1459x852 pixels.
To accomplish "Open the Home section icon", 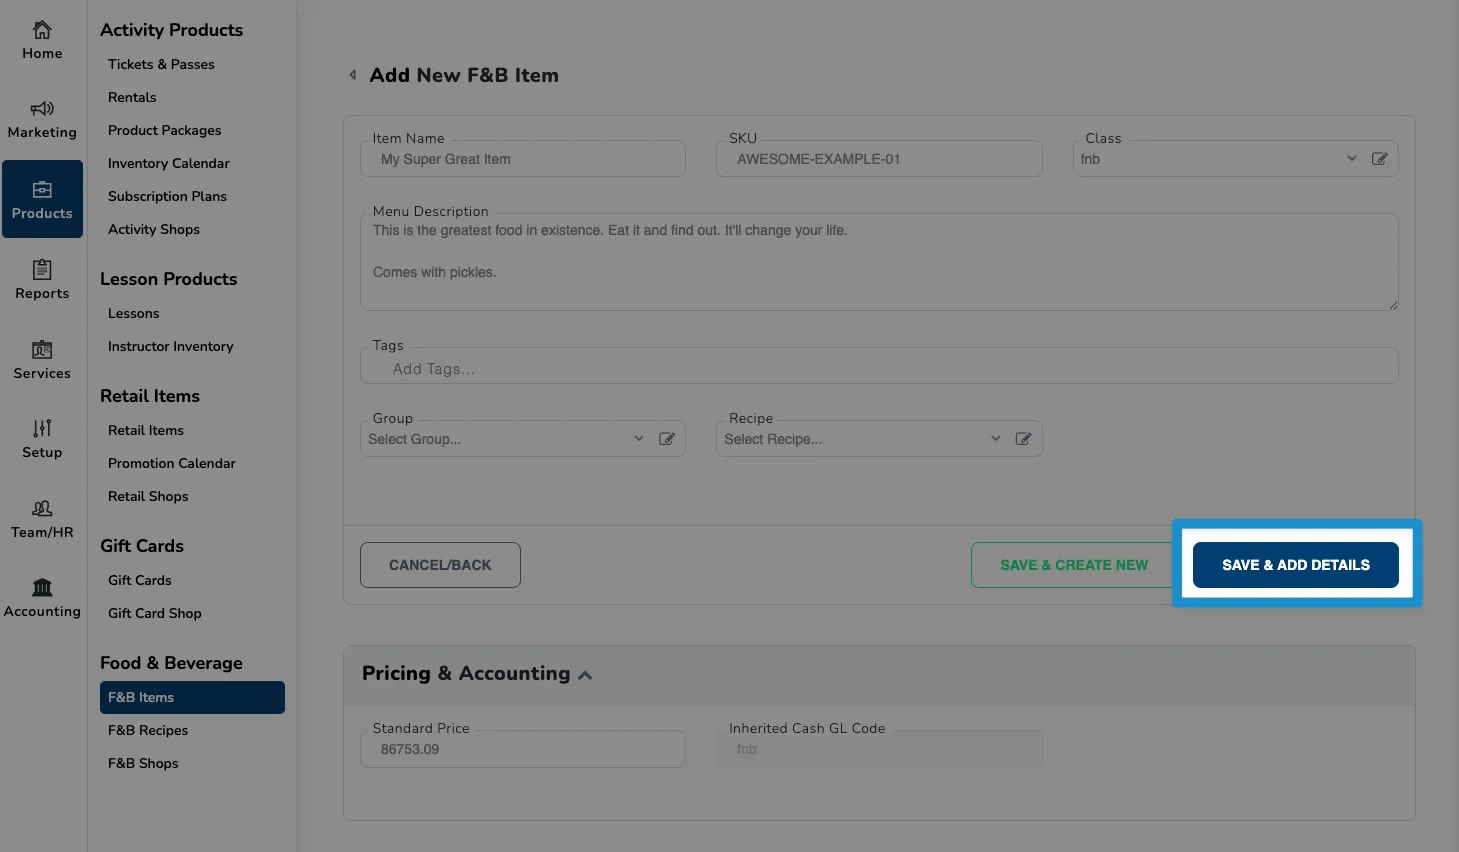I will 42,30.
